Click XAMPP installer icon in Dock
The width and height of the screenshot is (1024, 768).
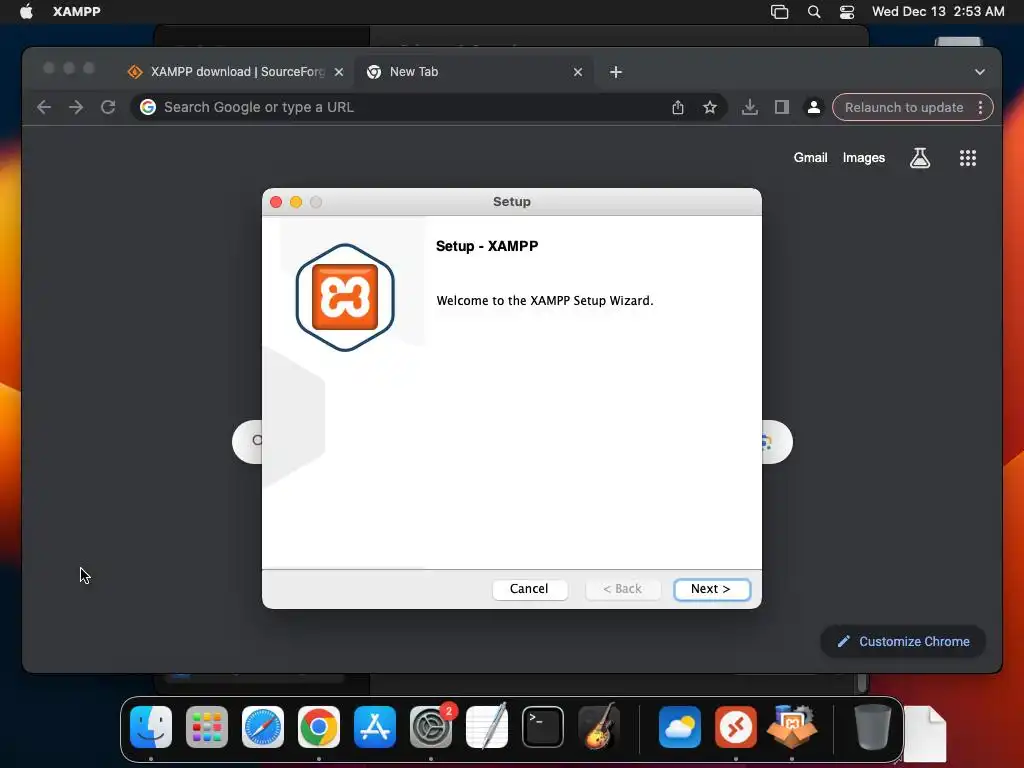tap(792, 727)
